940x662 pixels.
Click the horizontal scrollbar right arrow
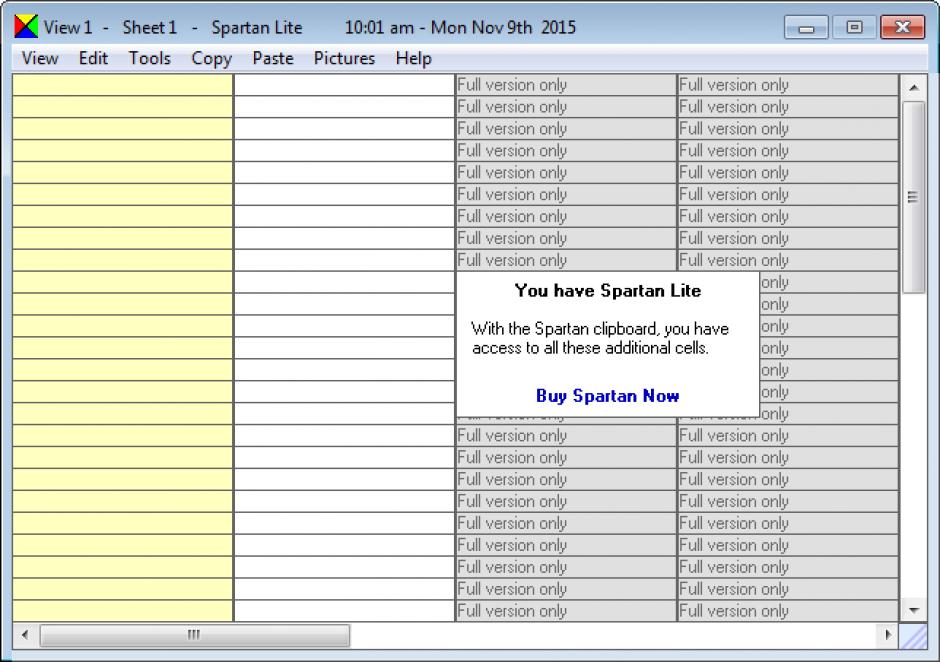point(887,634)
